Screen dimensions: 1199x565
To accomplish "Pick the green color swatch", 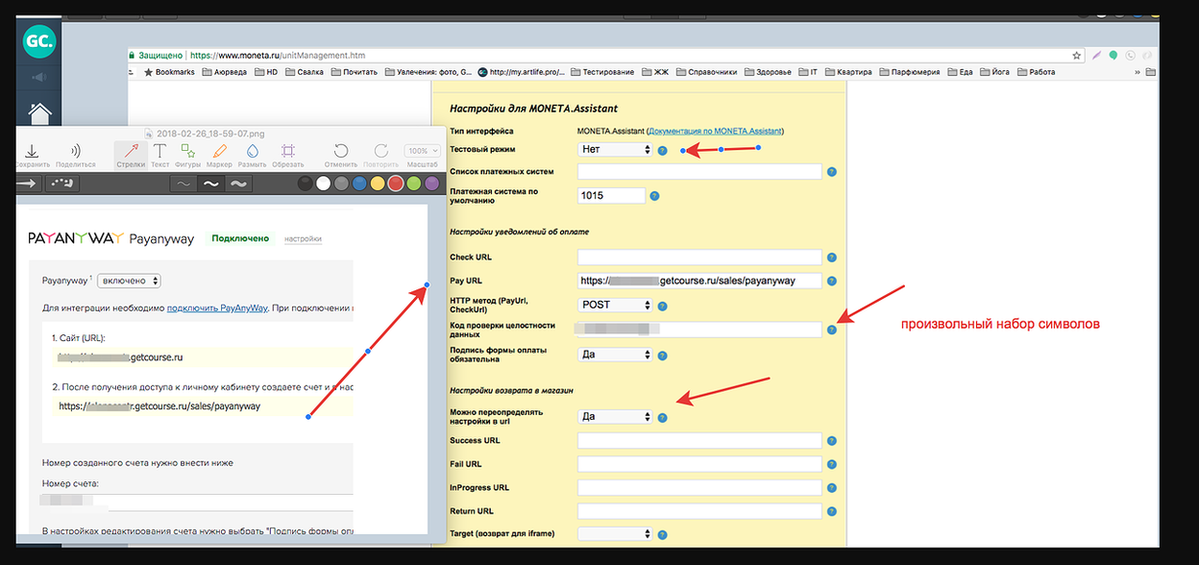I will click(x=414, y=183).
